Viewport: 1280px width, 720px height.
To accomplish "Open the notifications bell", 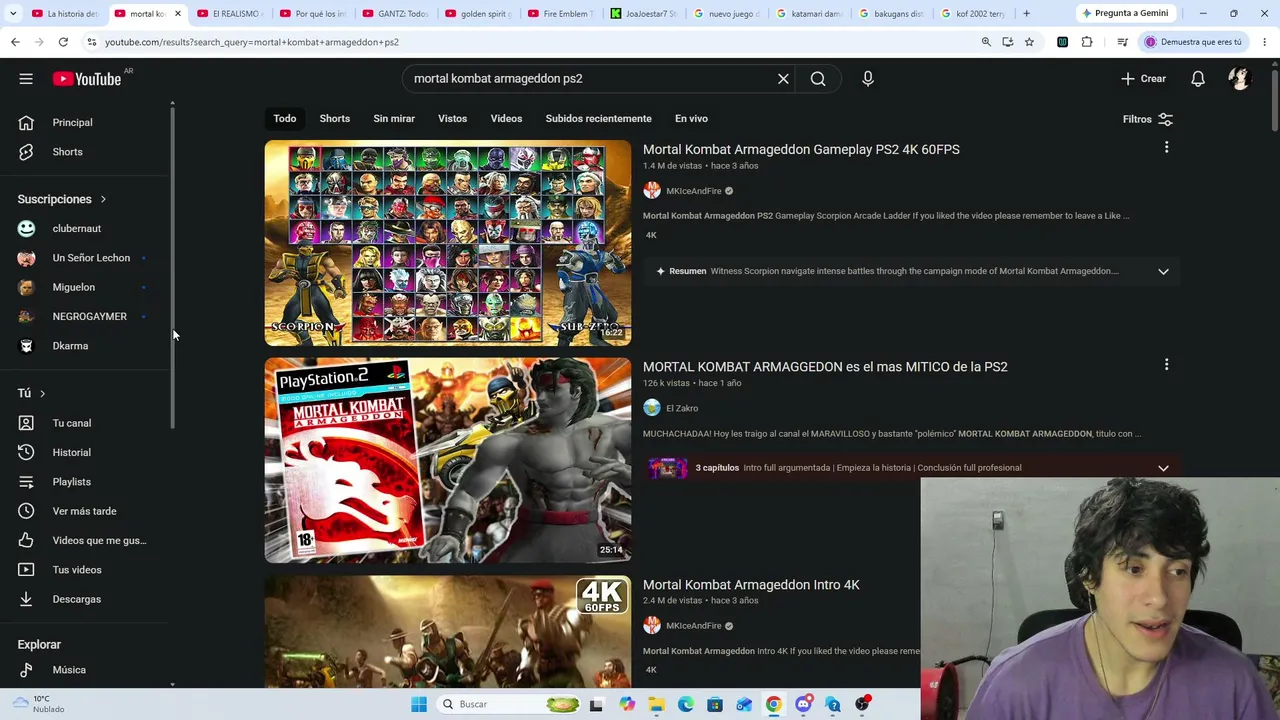I will [1198, 79].
